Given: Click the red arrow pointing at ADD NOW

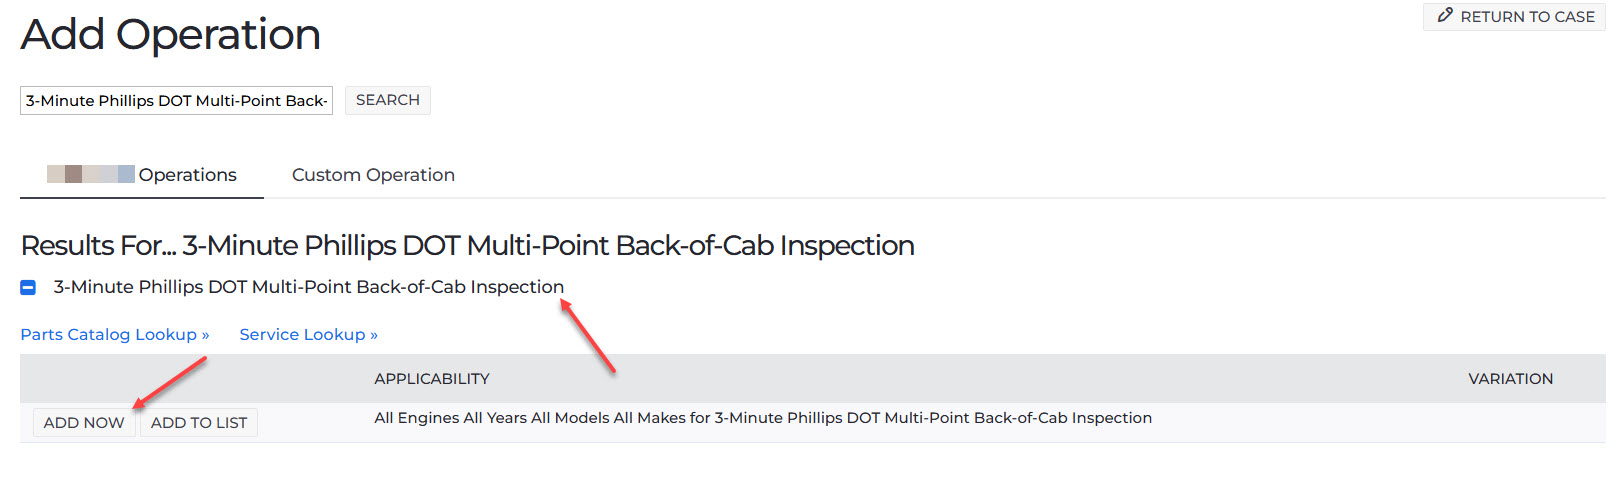Looking at the screenshot, I should [170, 382].
